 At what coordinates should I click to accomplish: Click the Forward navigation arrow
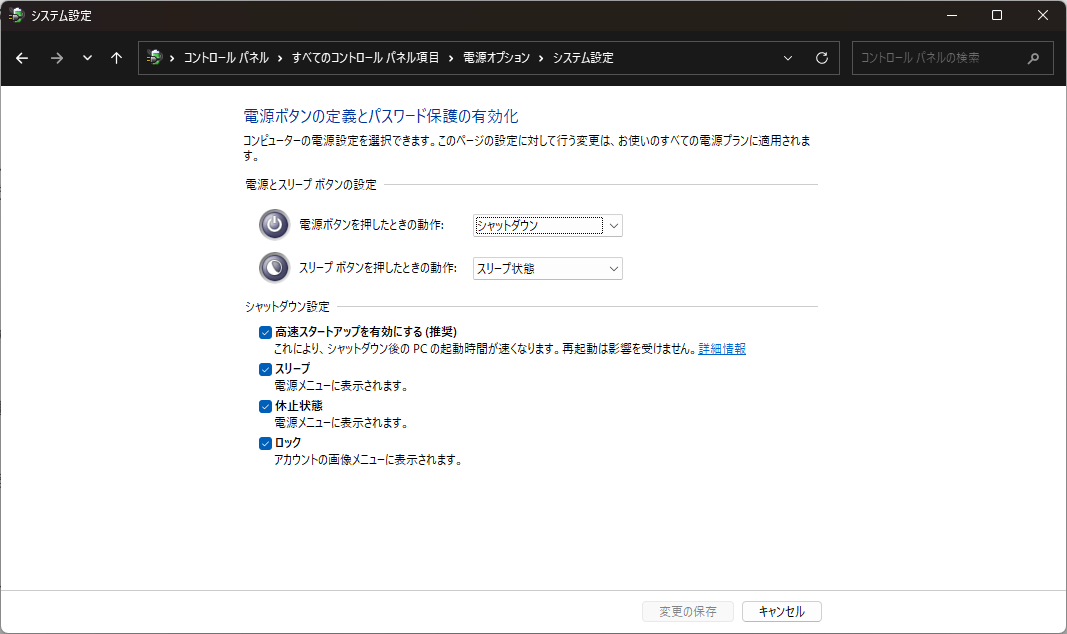(56, 58)
